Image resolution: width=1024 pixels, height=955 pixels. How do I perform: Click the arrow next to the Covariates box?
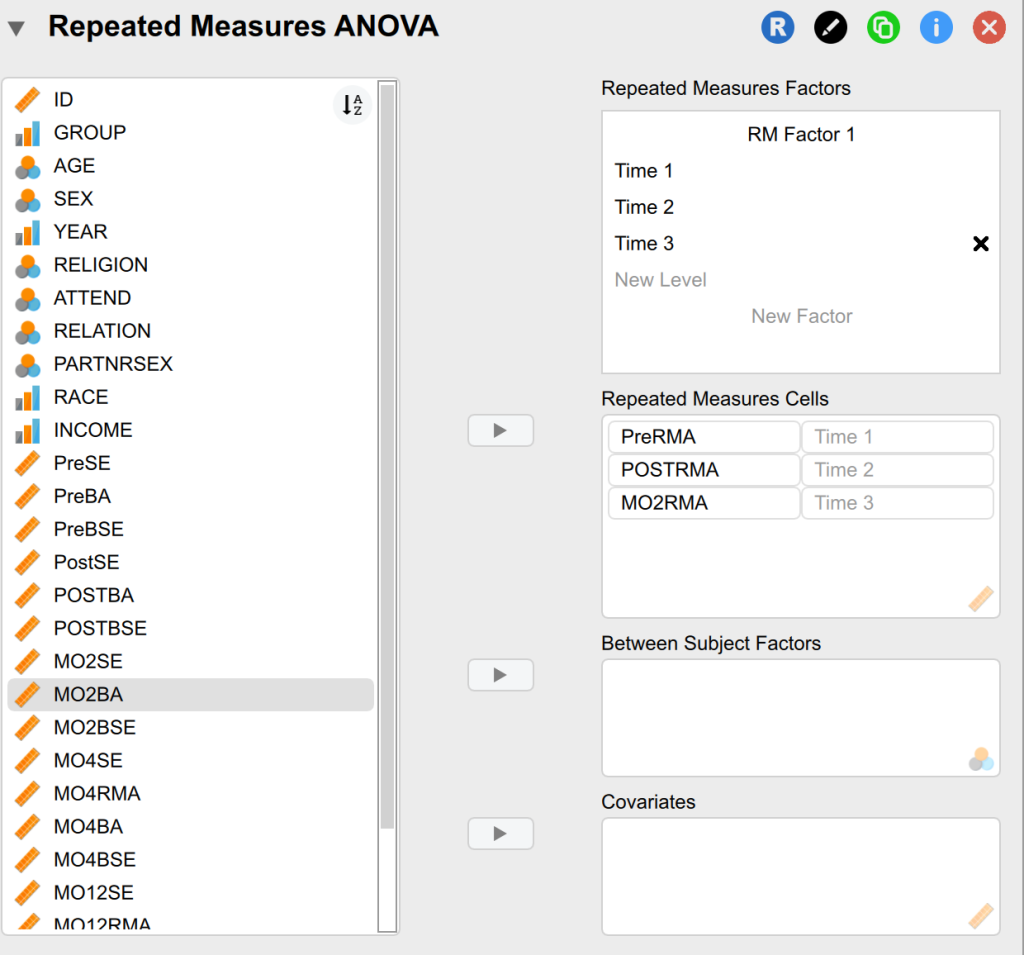(500, 833)
